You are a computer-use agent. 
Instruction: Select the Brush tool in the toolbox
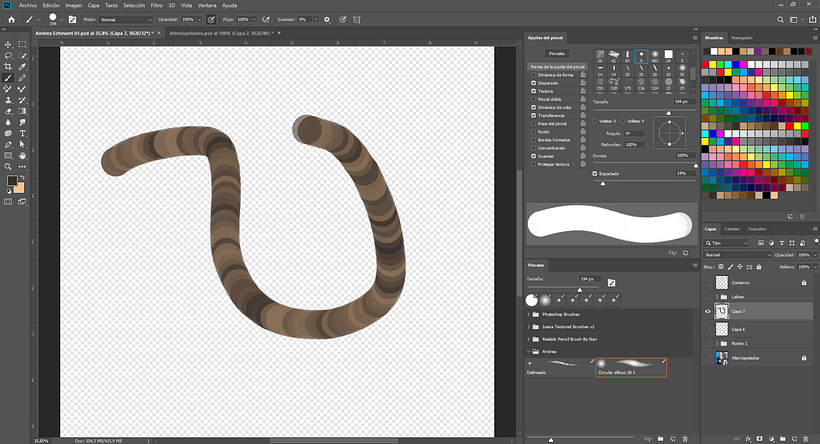[x=8, y=78]
